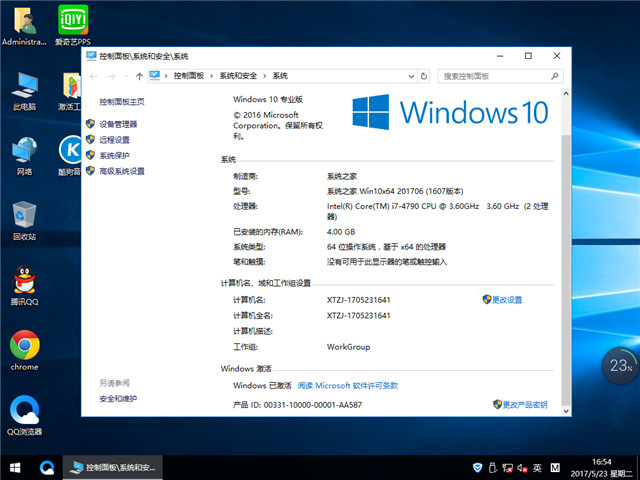
Task: Launch QQ Browser (QQ浏览器) desktop icon
Action: point(24,415)
